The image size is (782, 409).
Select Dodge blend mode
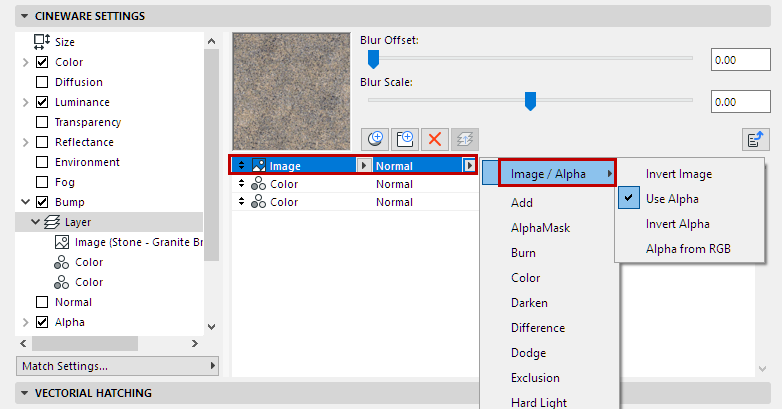529,353
